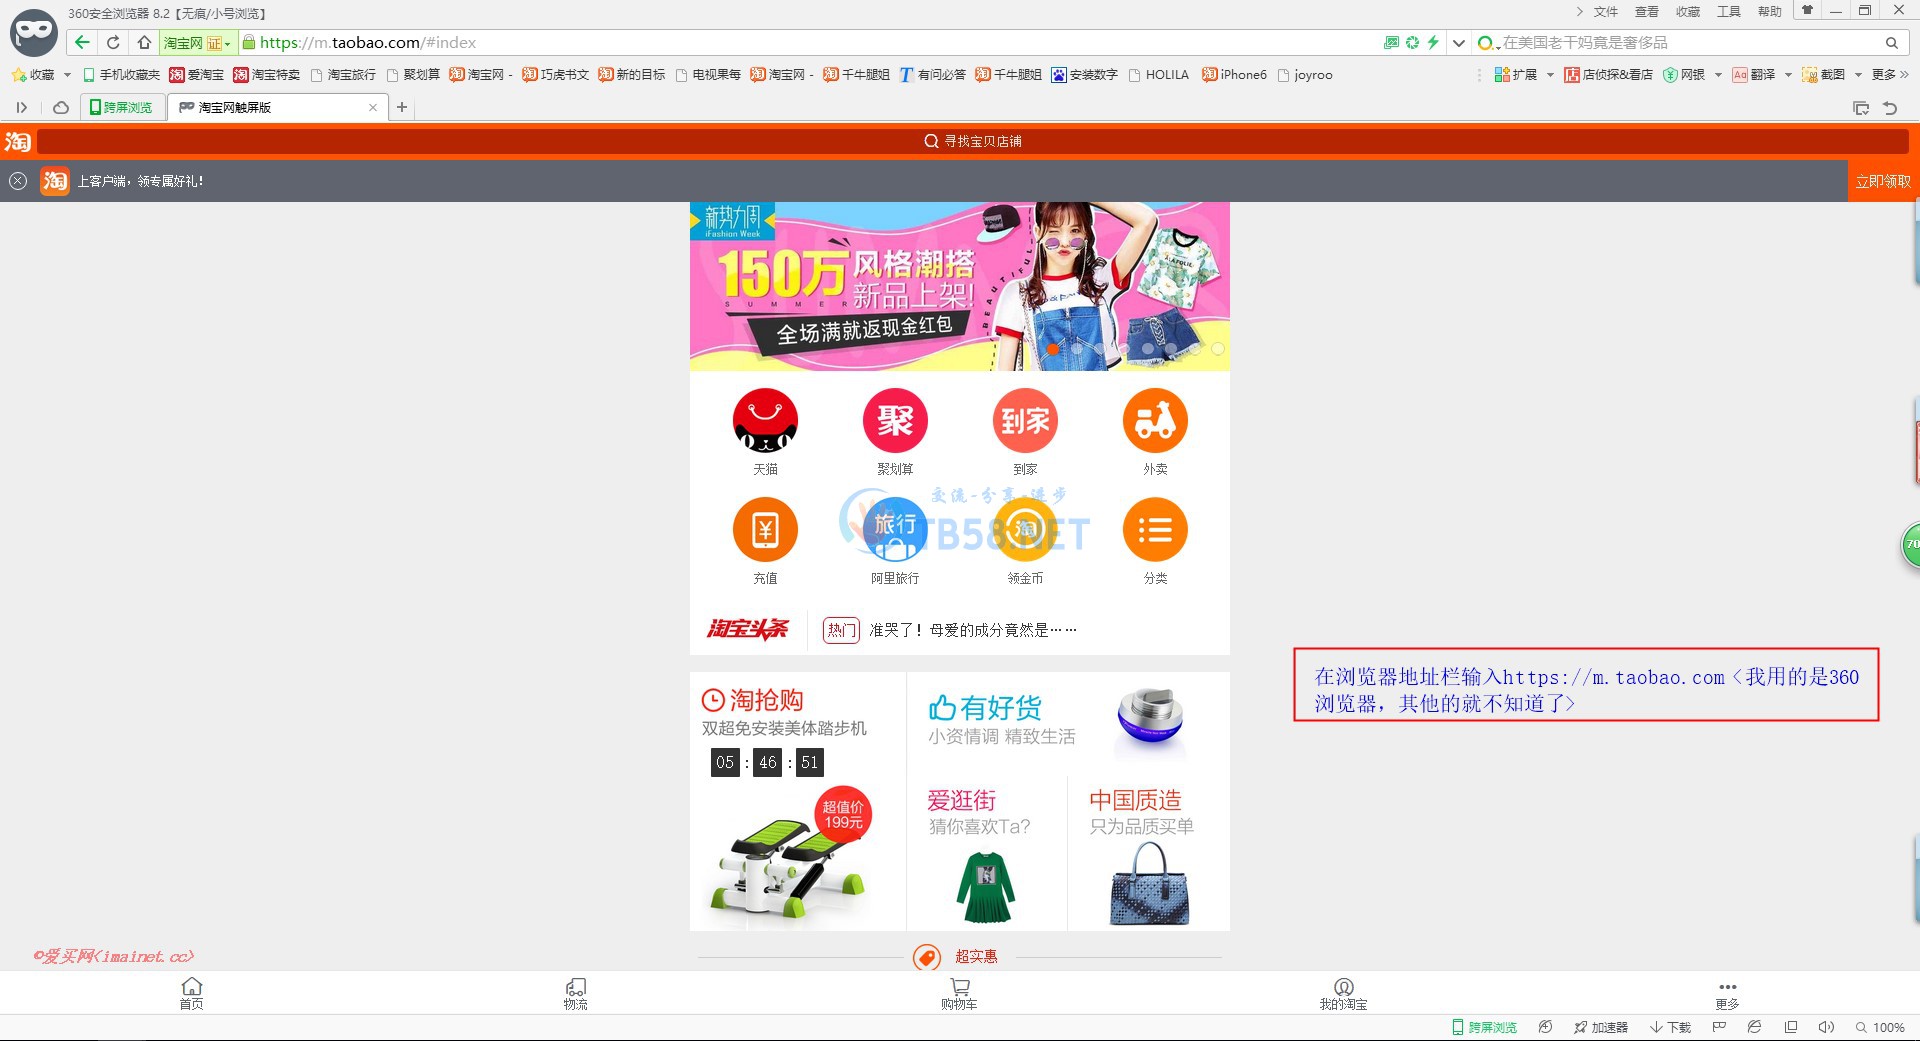Expand the 网银 dropdown arrow
Viewport: 1920px width, 1041px height.
point(1718,75)
